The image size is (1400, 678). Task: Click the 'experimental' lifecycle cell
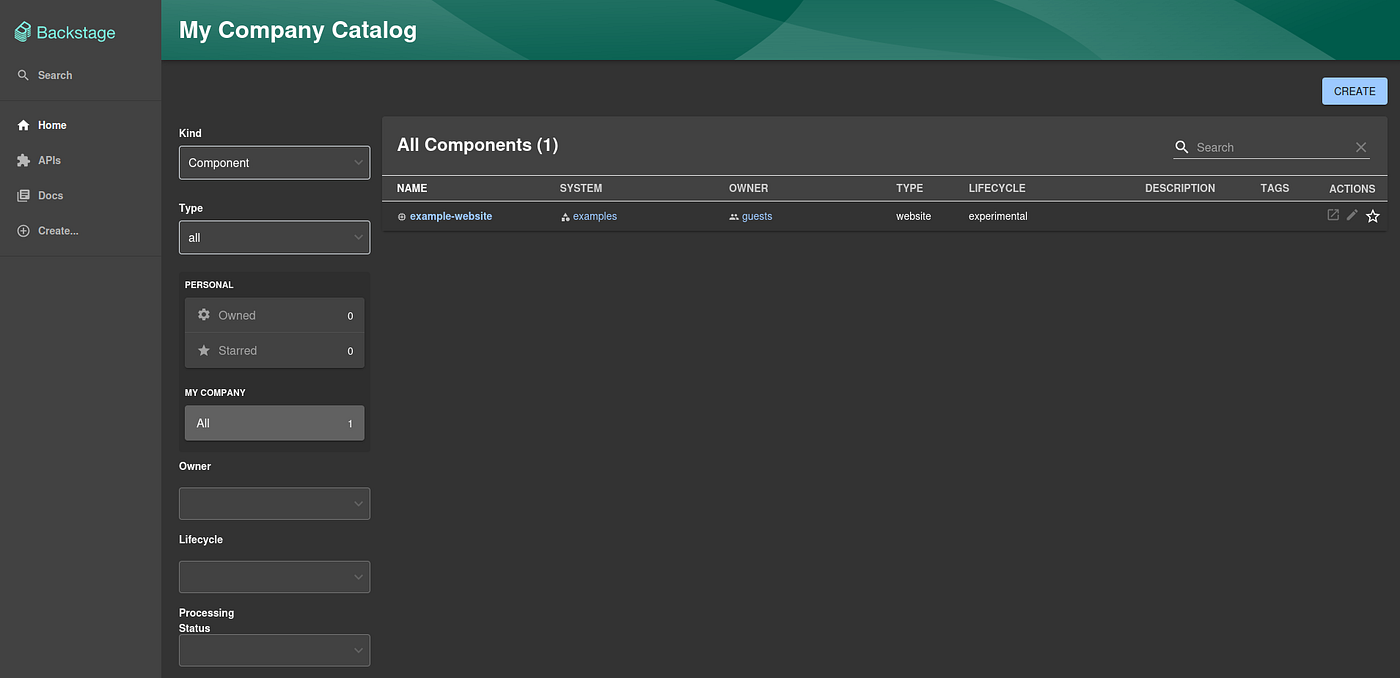point(998,216)
